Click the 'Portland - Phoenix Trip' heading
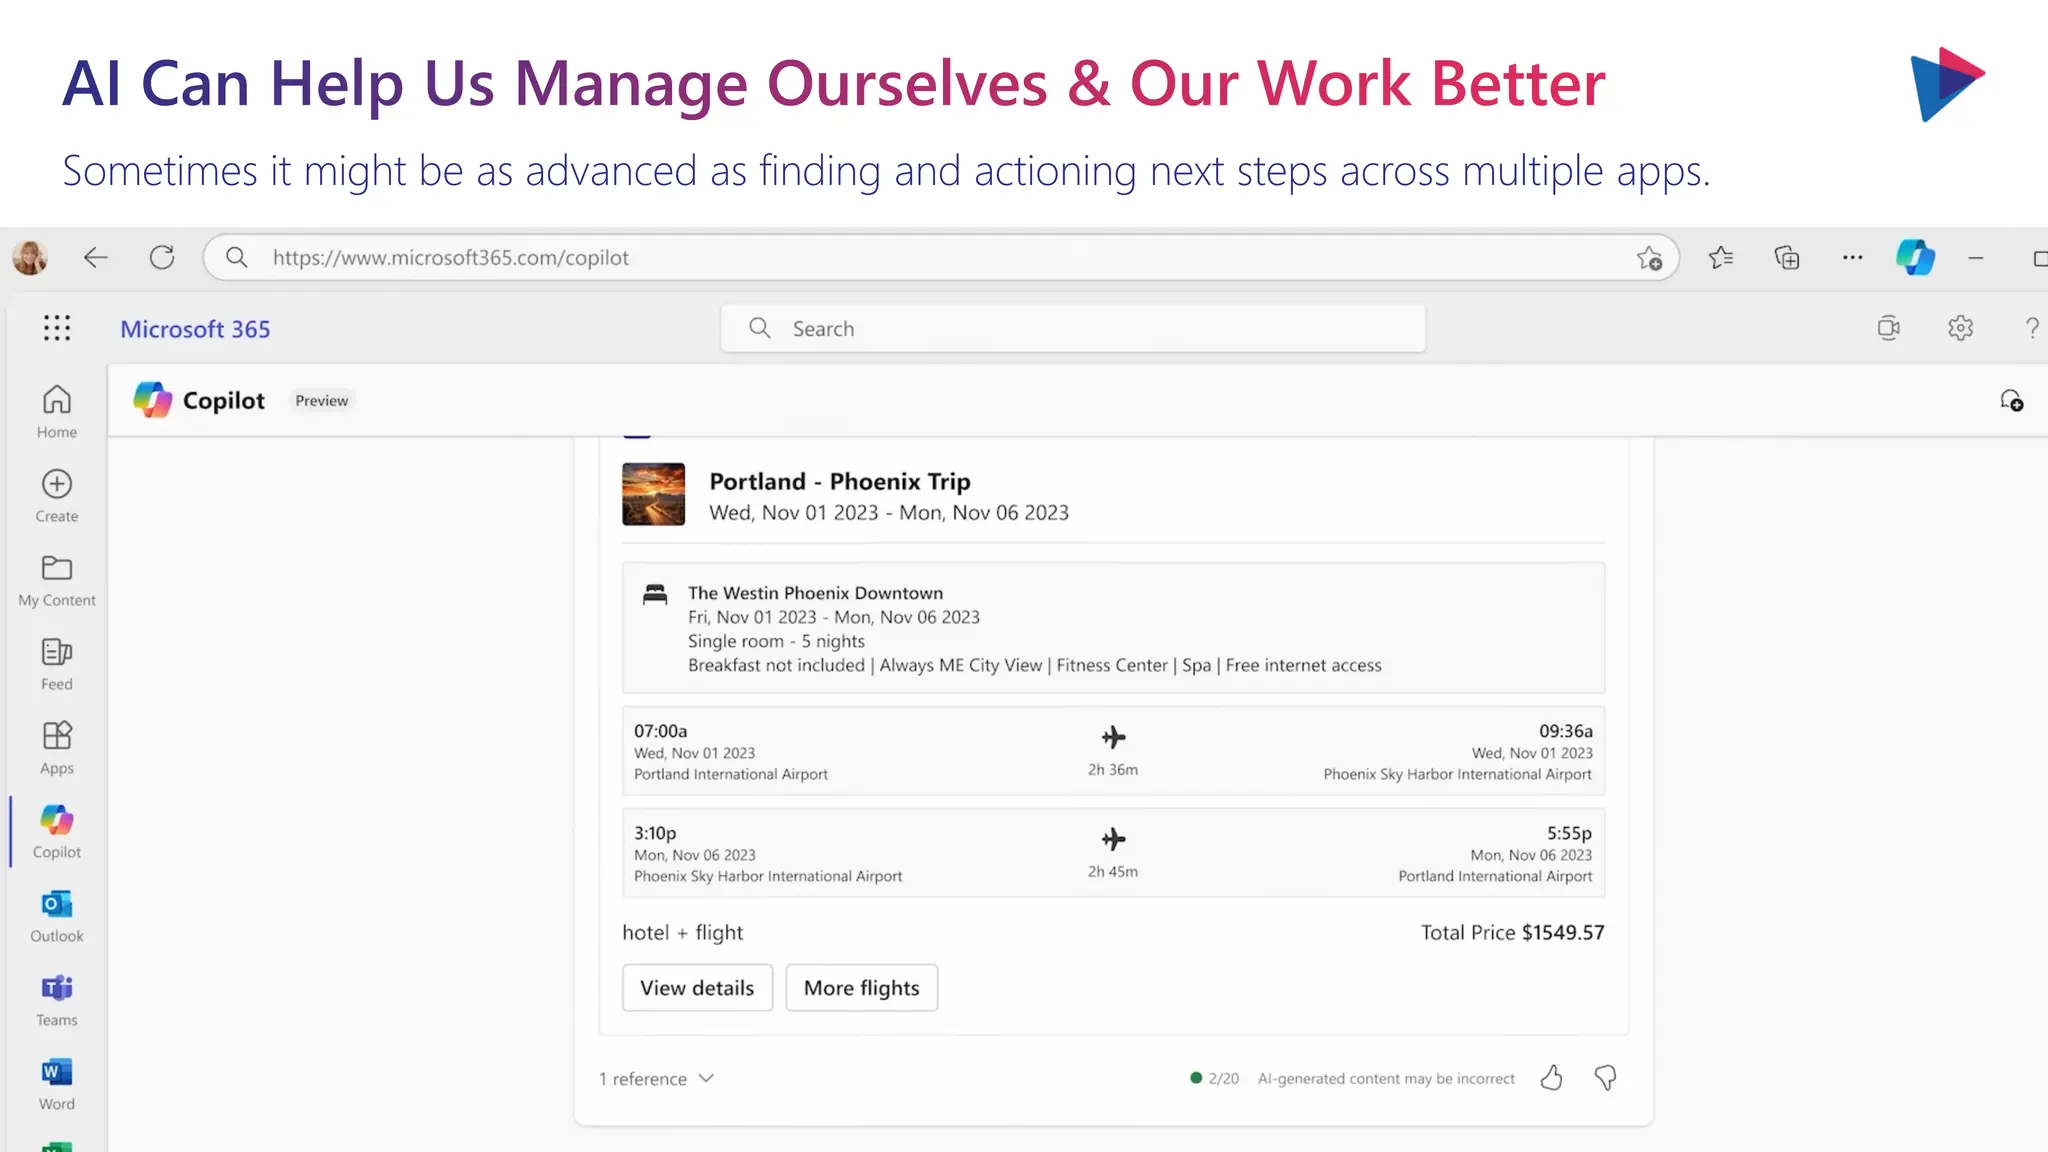The height and width of the screenshot is (1152, 2048). click(x=840, y=481)
